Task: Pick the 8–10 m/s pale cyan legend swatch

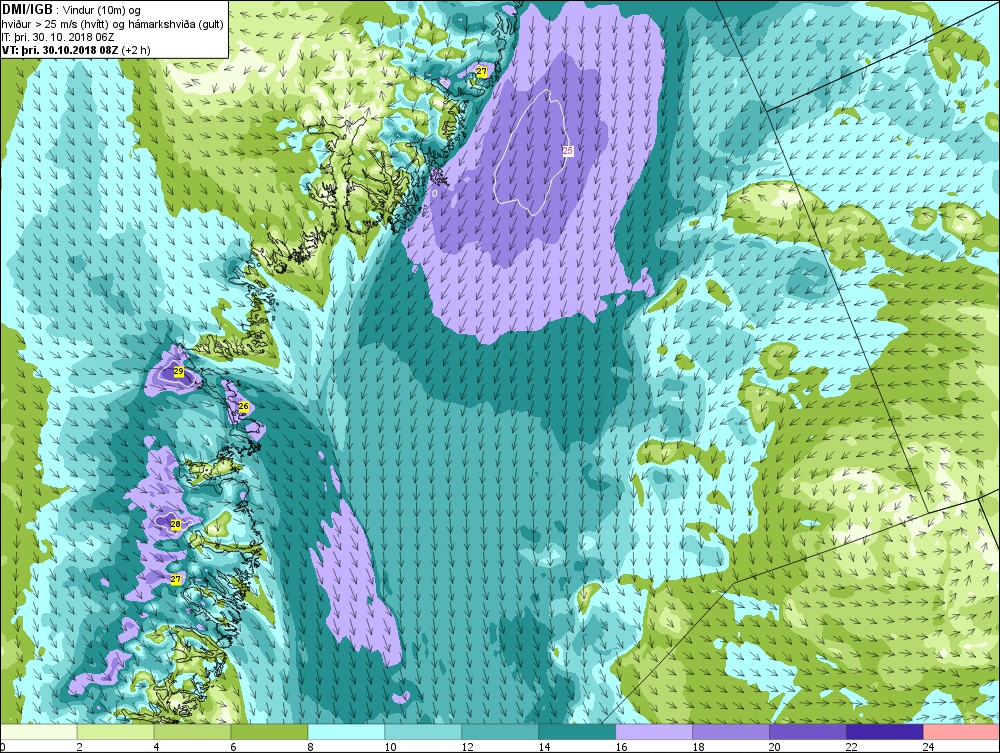Action: pyautogui.click(x=346, y=731)
